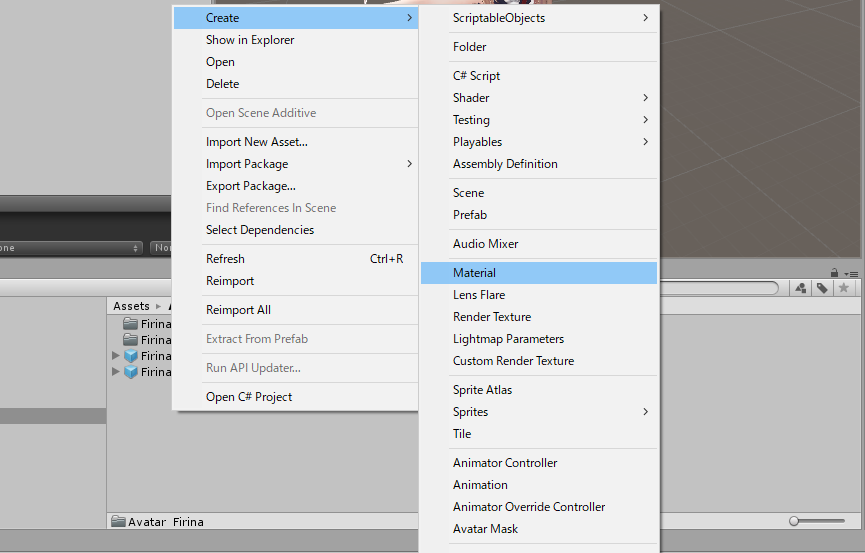Click the second Firina prefab cube icon
Image resolution: width=865 pixels, height=553 pixels.
(x=130, y=372)
